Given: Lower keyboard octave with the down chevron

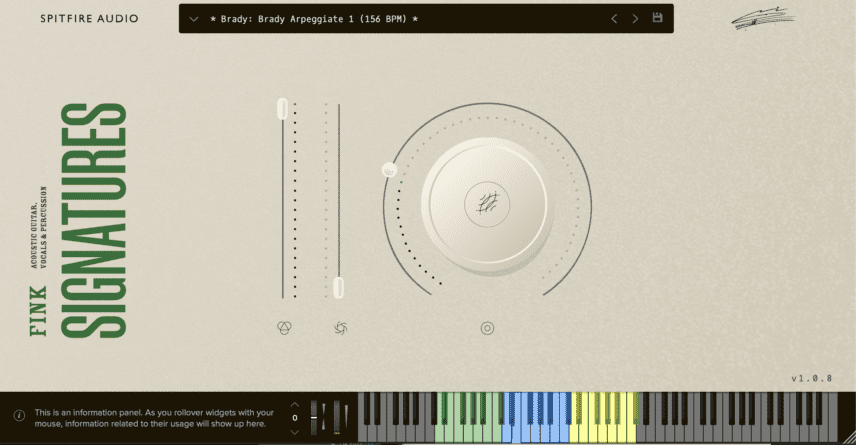Looking at the screenshot, I should [295, 432].
